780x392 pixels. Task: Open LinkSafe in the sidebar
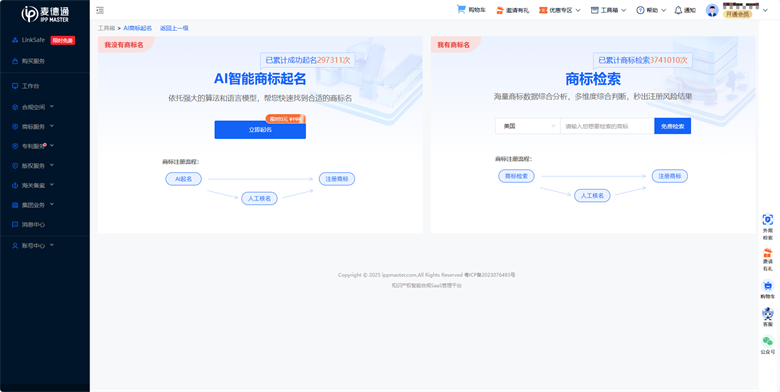point(33,40)
